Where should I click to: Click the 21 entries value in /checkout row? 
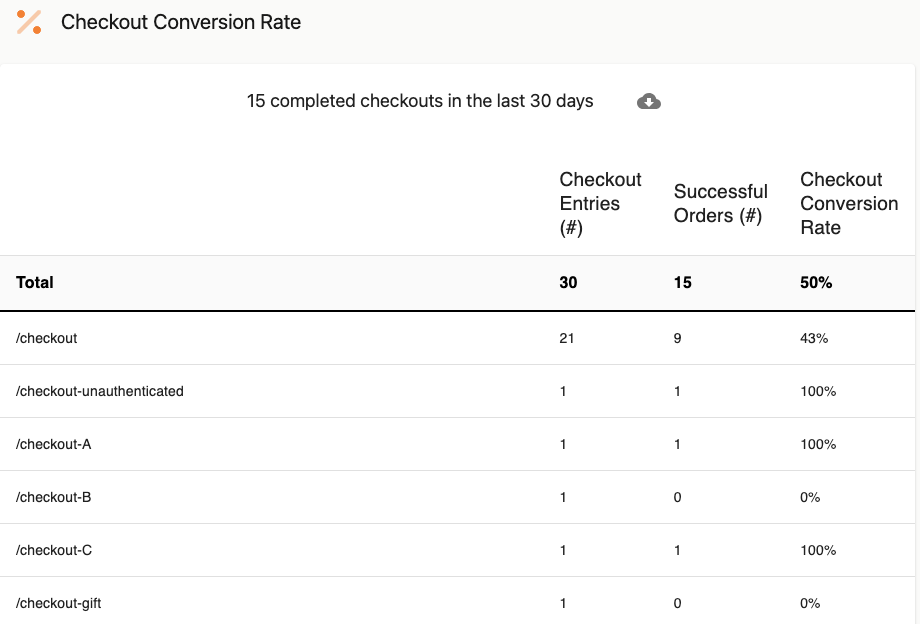point(567,338)
